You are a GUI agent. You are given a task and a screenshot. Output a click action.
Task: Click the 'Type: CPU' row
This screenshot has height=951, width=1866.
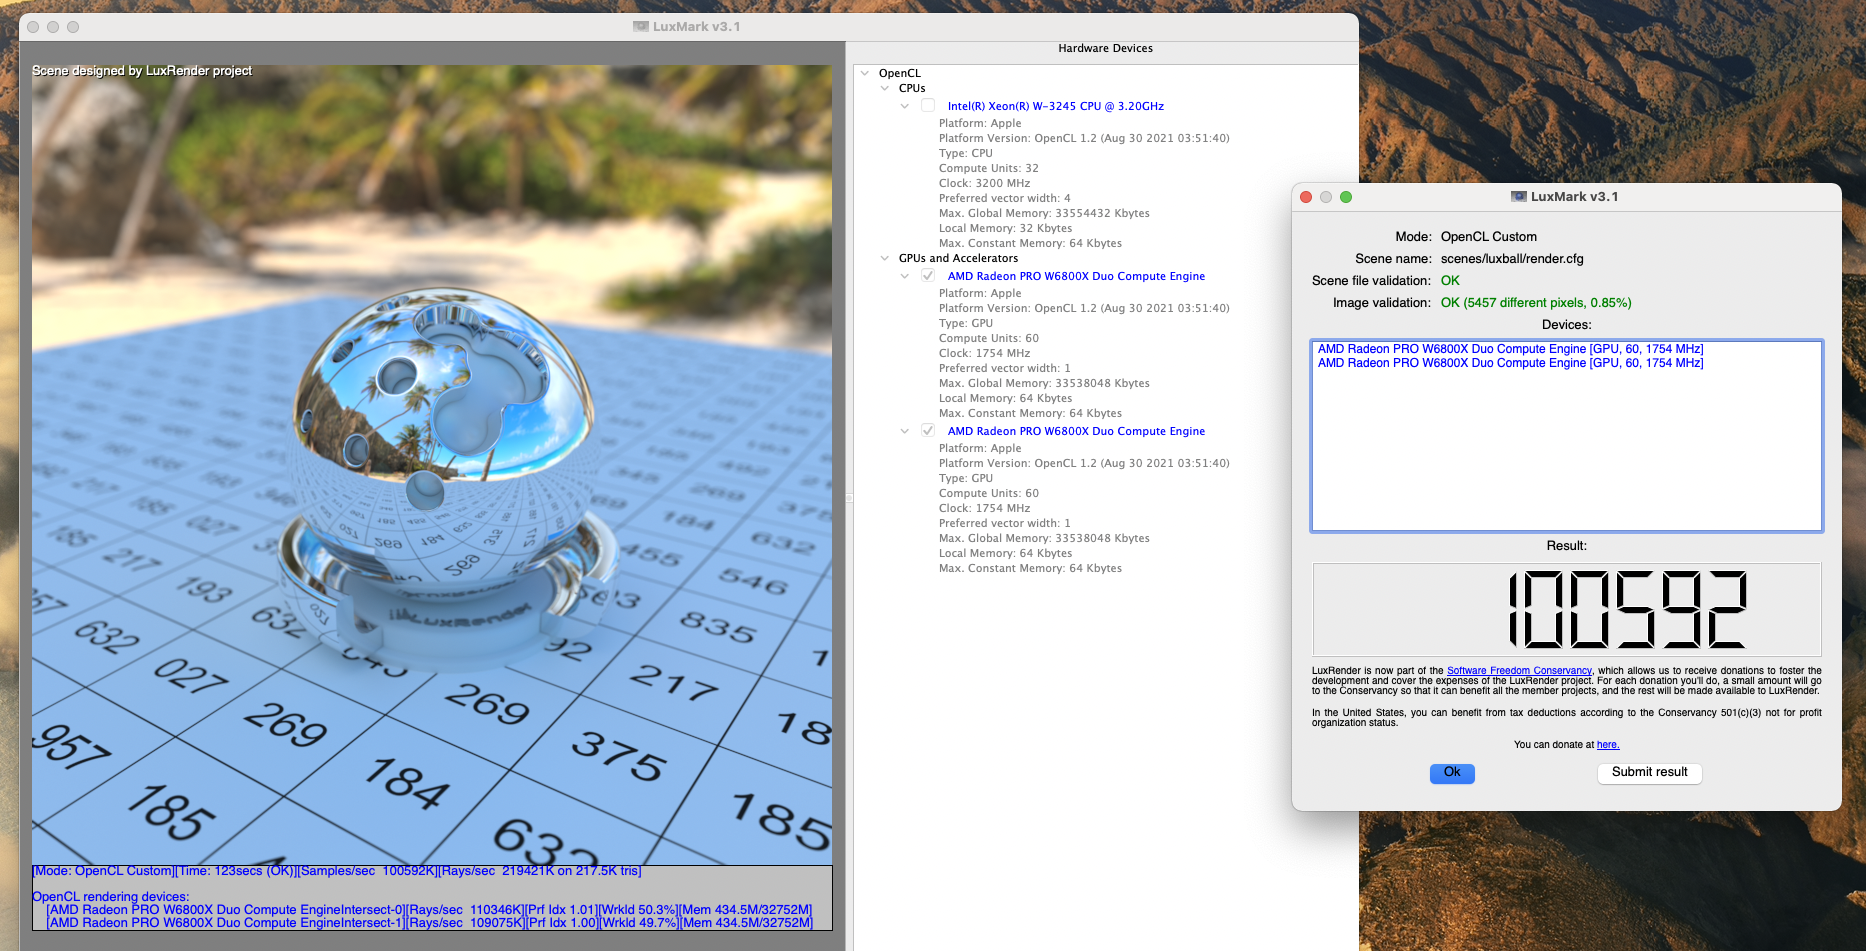(x=966, y=153)
